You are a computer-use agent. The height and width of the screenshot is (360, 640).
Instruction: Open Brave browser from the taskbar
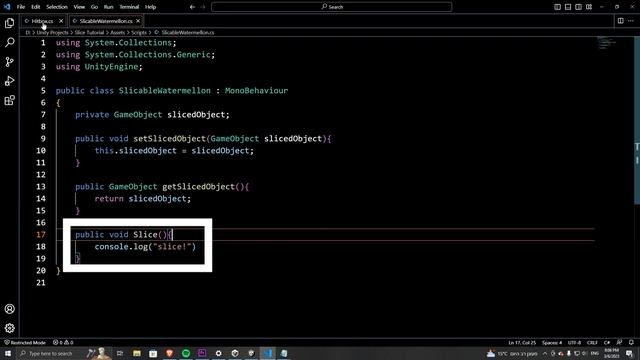[x=169, y=353]
